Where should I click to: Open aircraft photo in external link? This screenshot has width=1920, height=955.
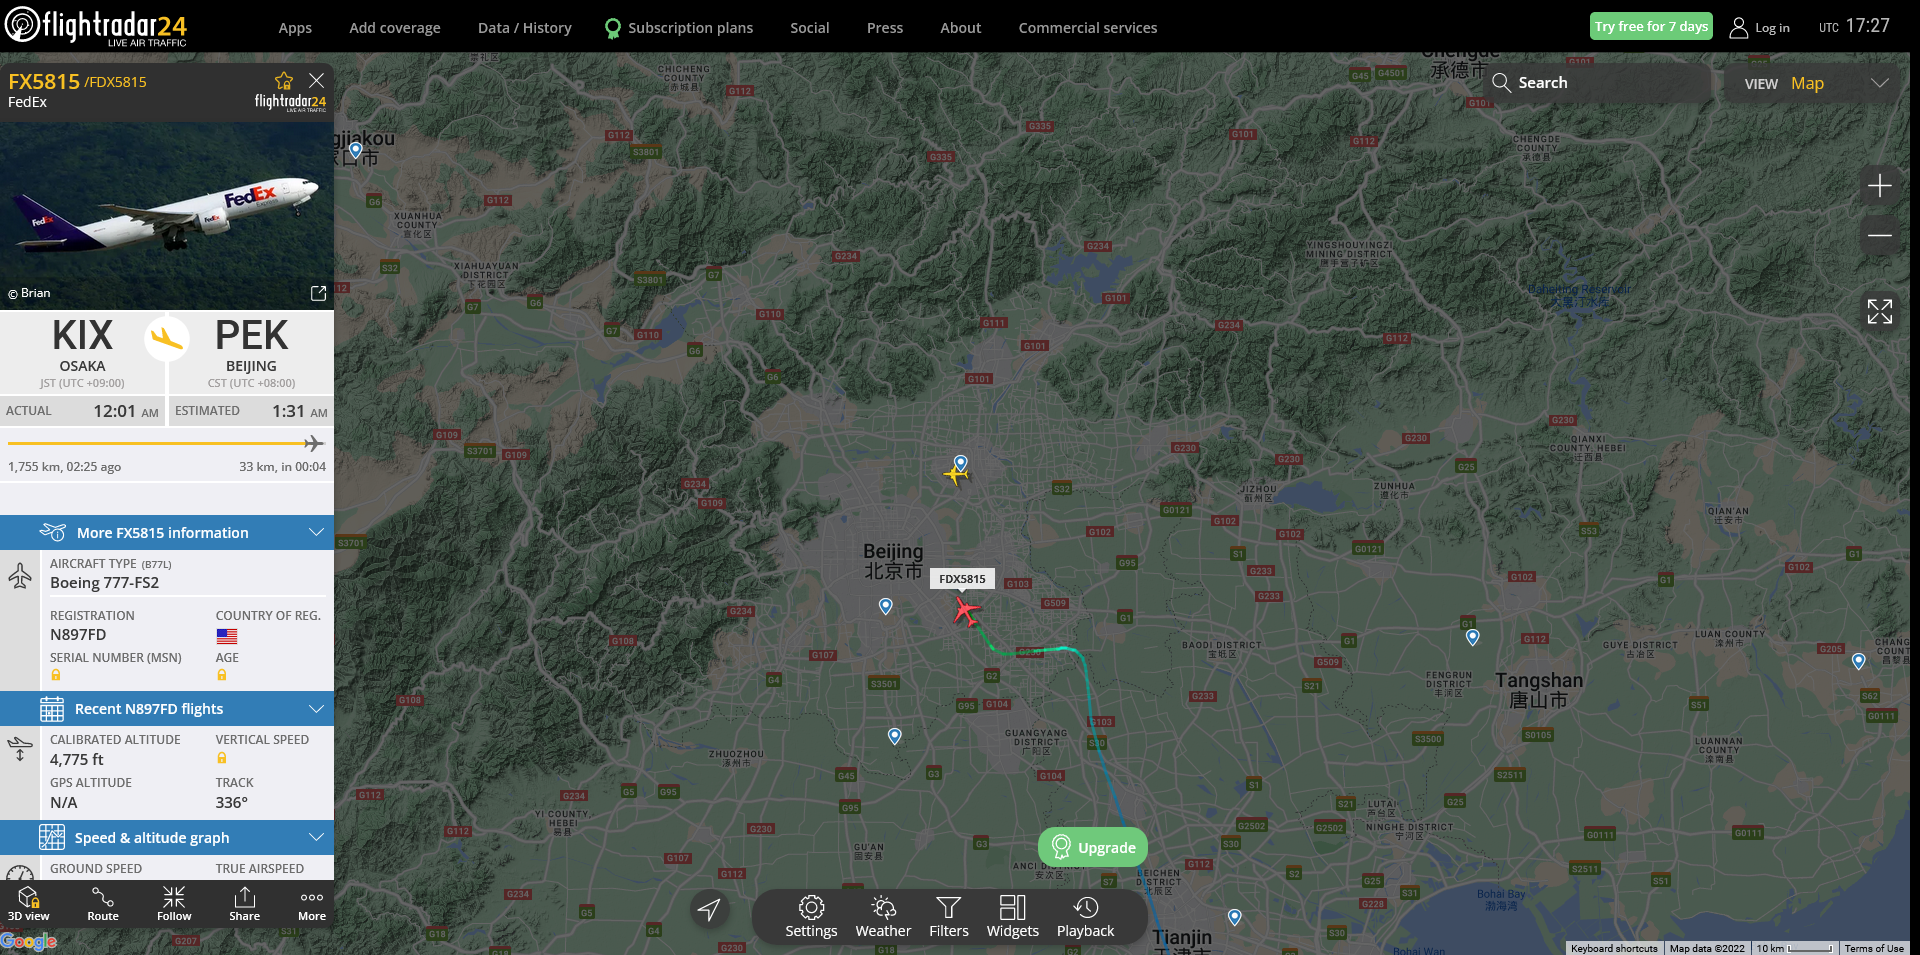[318, 293]
